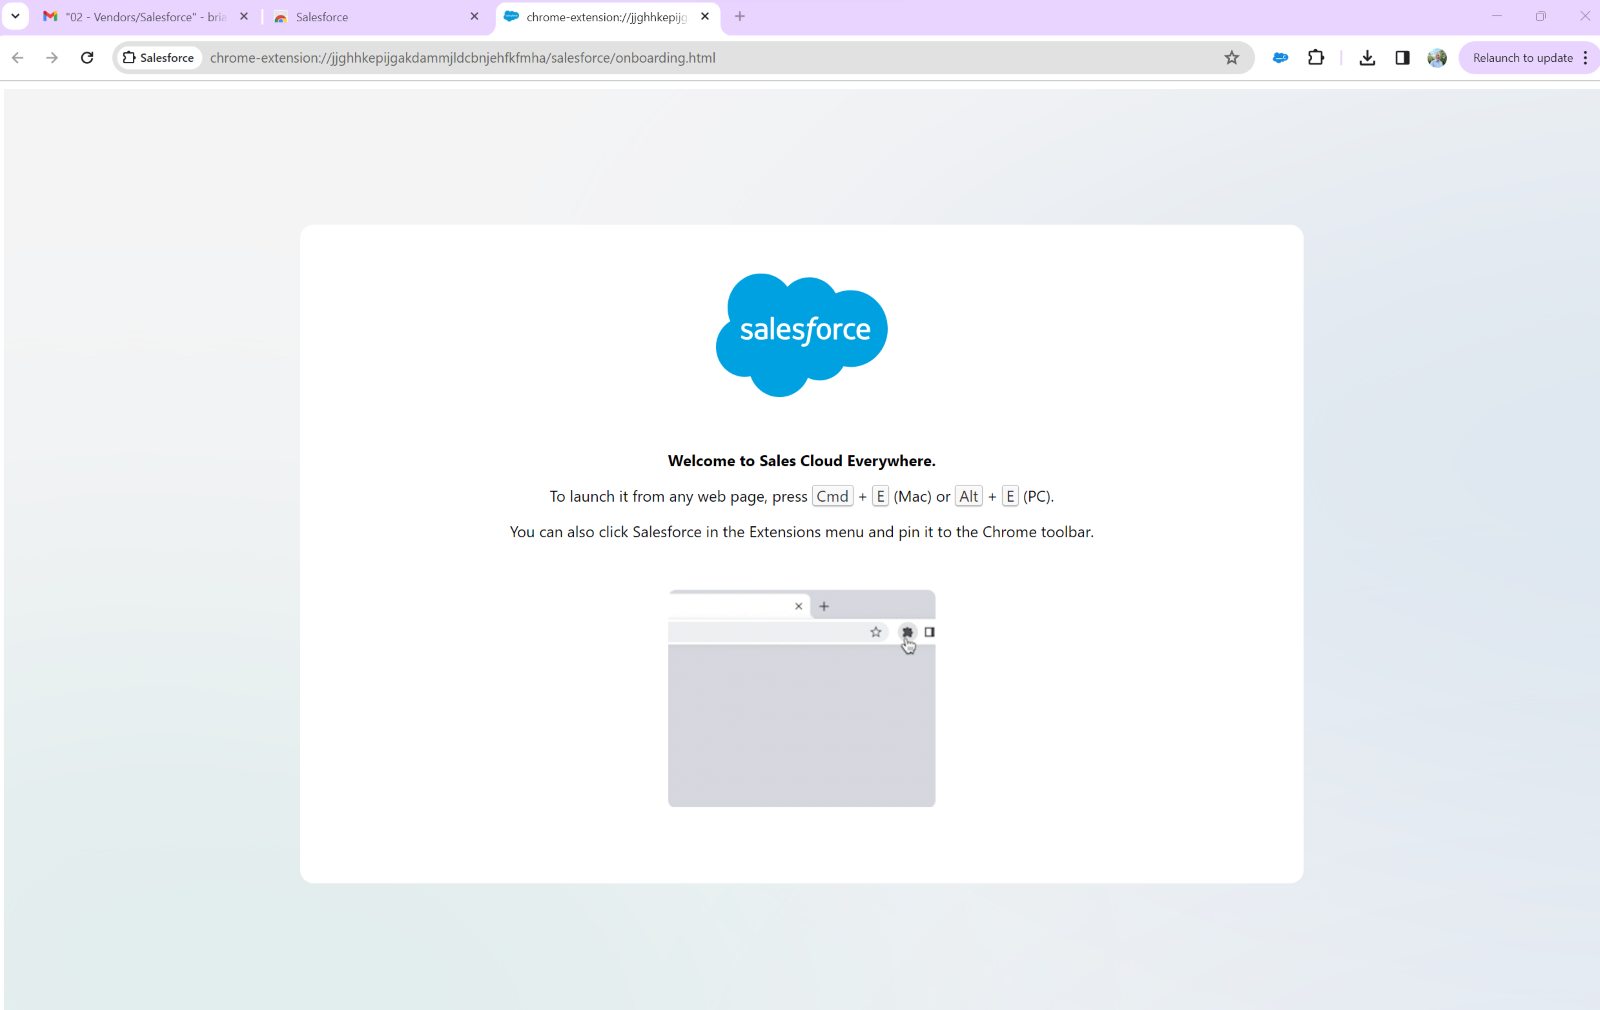Reload the current page
The height and width of the screenshot is (1010, 1600).
coord(87,58)
